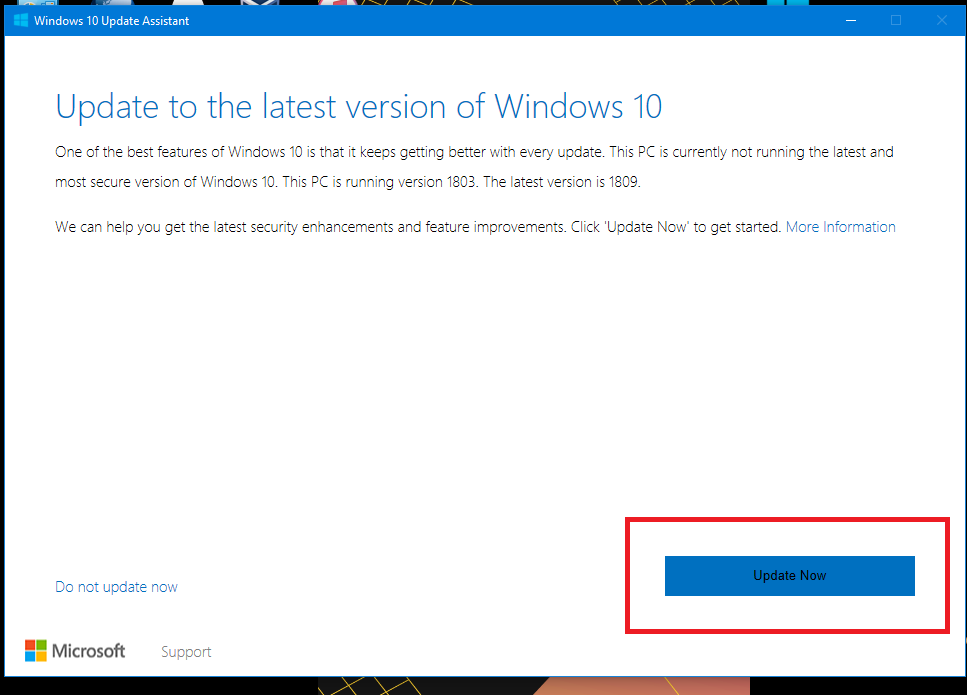Click the heading 'Update to the latest version of Windows 10'
This screenshot has height=695, width=967.
click(358, 107)
